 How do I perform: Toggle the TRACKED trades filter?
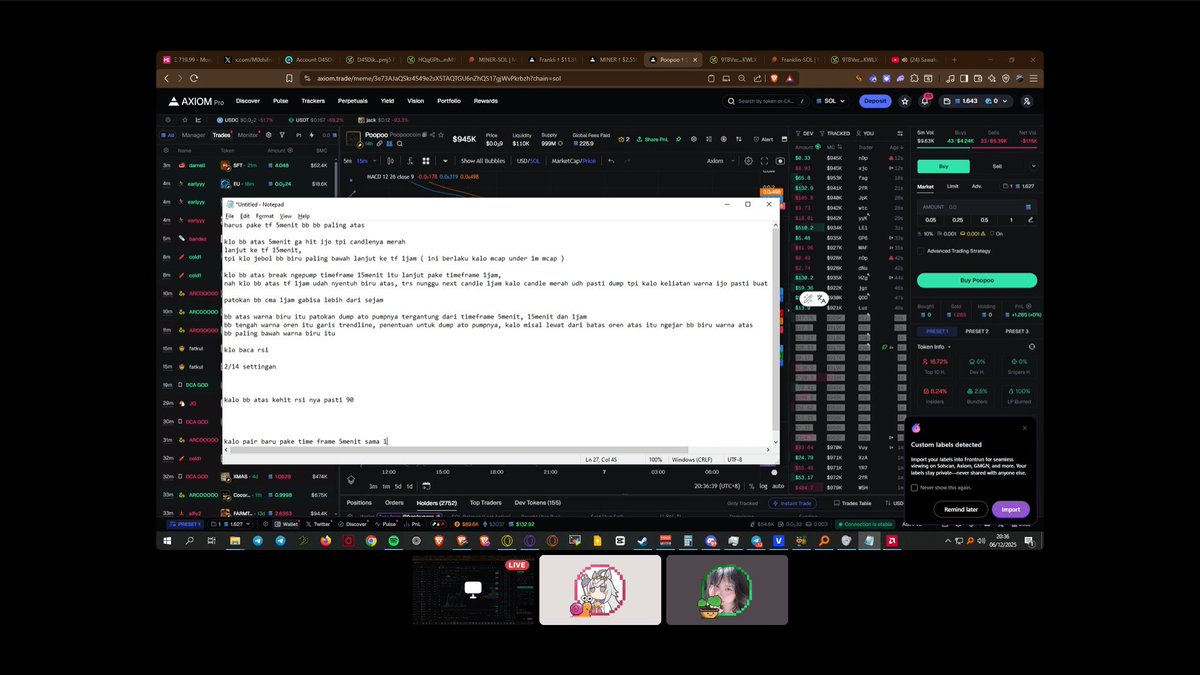(x=836, y=133)
